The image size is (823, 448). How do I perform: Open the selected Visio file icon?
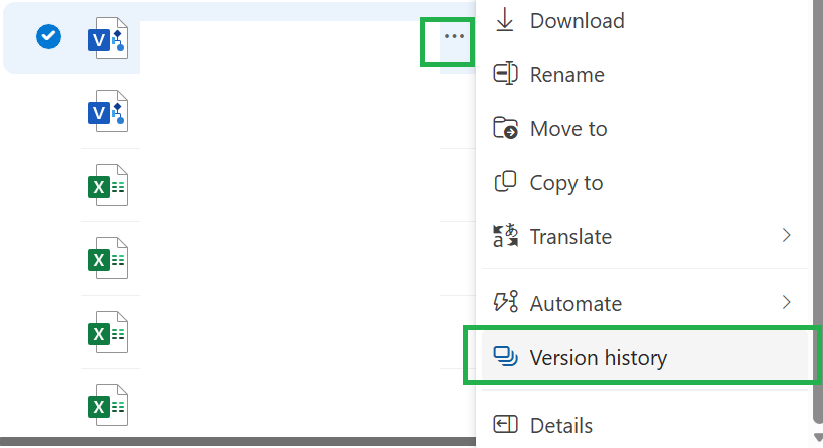pos(108,38)
